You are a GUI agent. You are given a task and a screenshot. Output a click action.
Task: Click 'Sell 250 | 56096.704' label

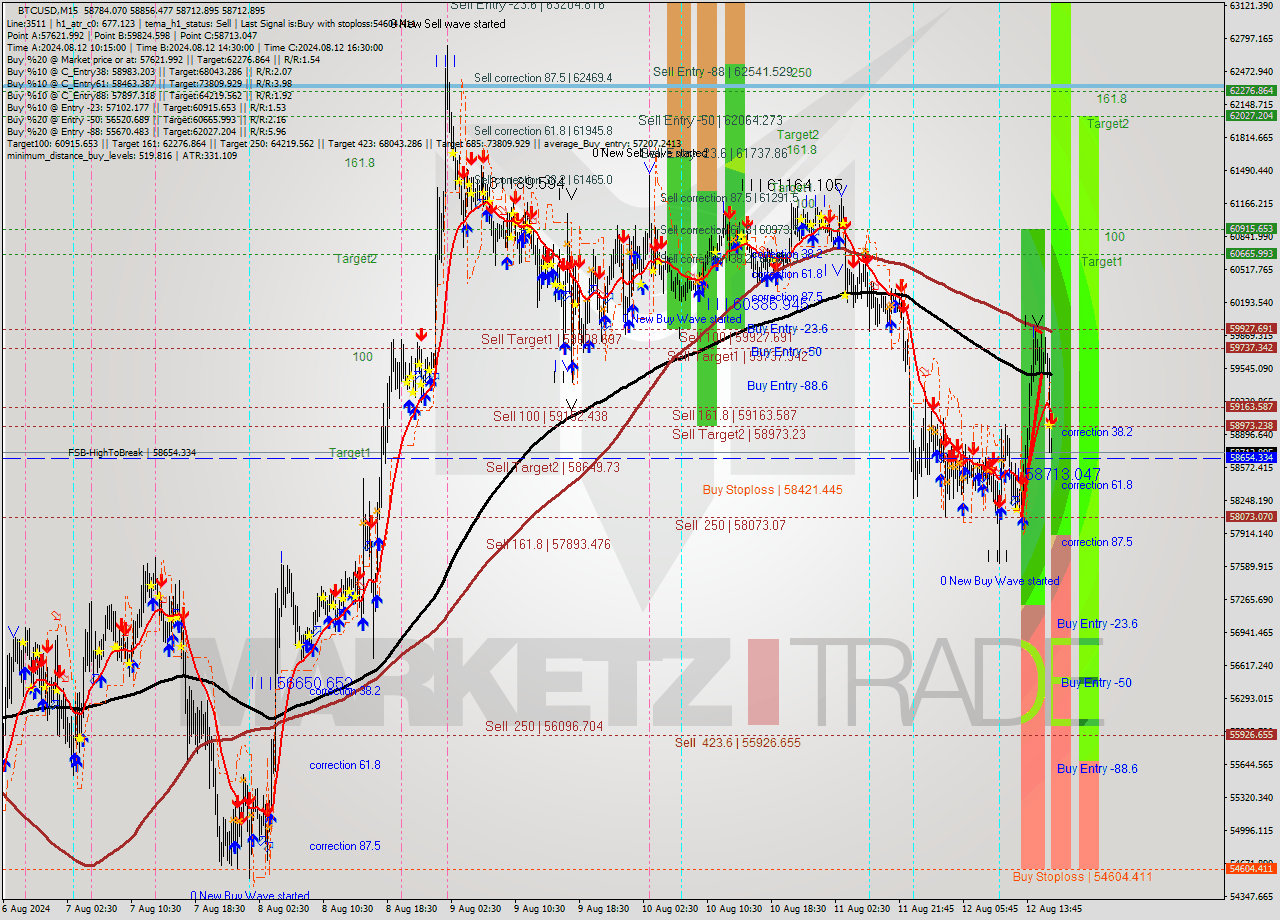544,726
